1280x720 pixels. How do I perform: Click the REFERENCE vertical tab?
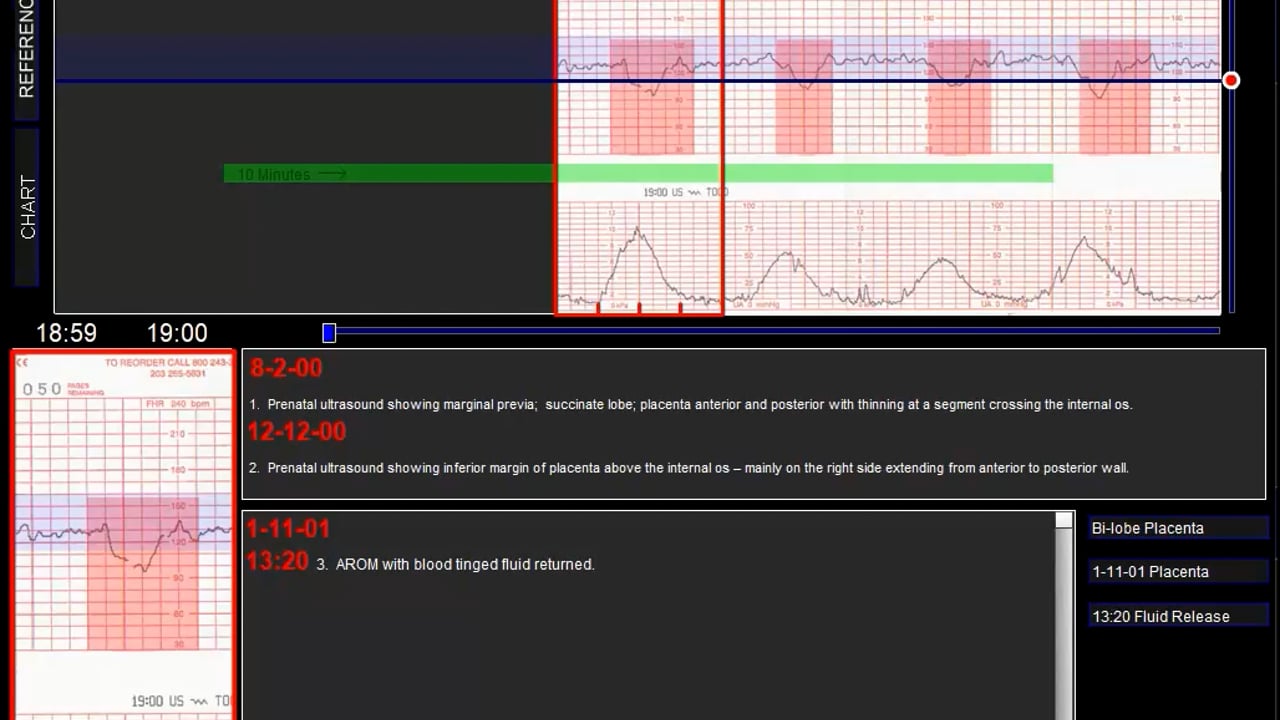(x=27, y=58)
